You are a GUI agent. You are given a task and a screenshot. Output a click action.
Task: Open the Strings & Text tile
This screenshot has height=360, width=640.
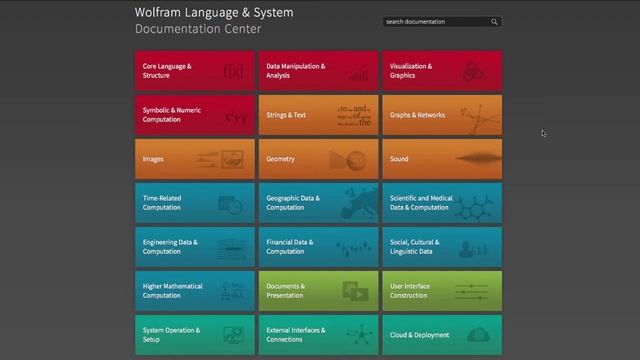(318, 115)
